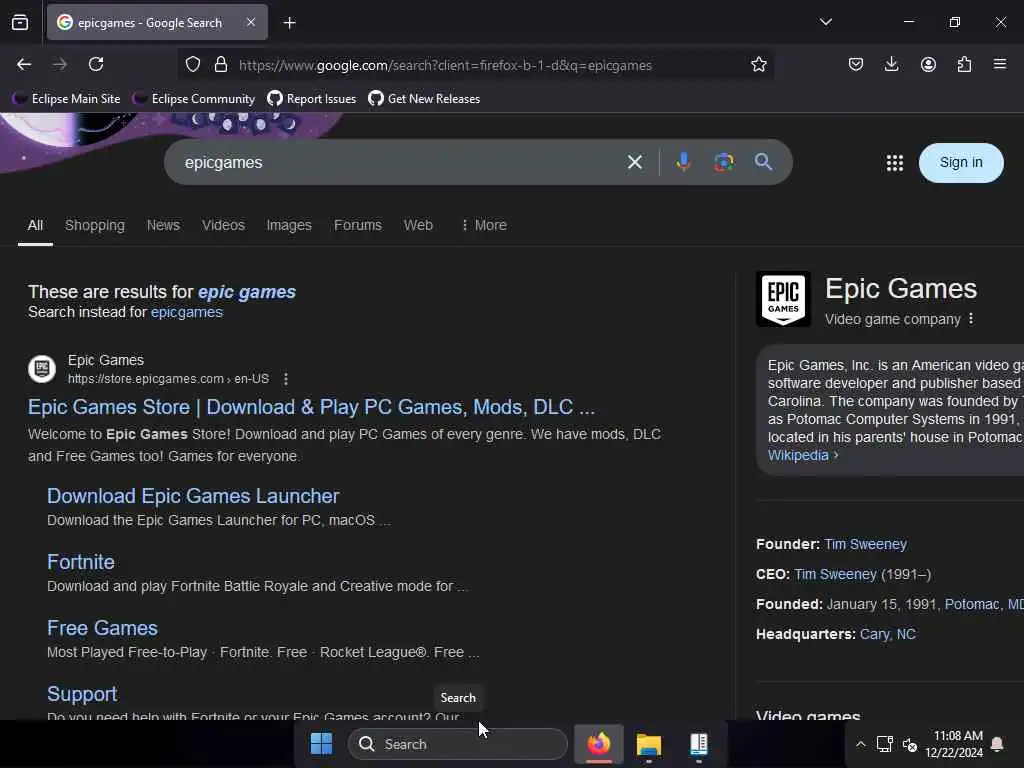The width and height of the screenshot is (1024, 768).
Task: Start Google voice search microphone
Action: pos(683,162)
